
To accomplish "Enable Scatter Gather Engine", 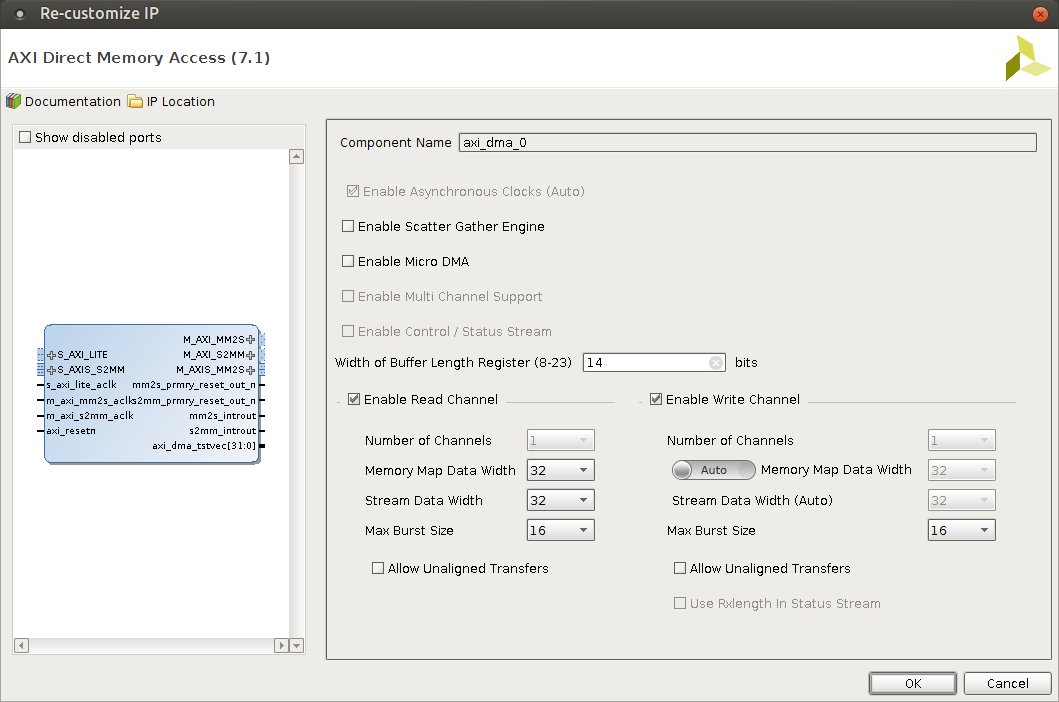I will [348, 226].
